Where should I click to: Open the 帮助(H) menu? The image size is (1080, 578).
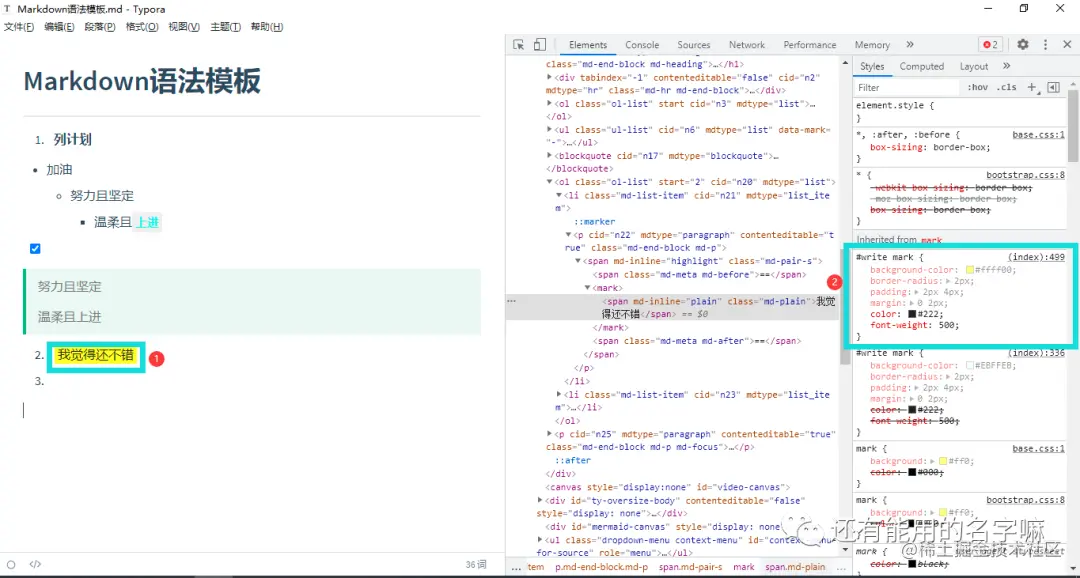point(267,27)
